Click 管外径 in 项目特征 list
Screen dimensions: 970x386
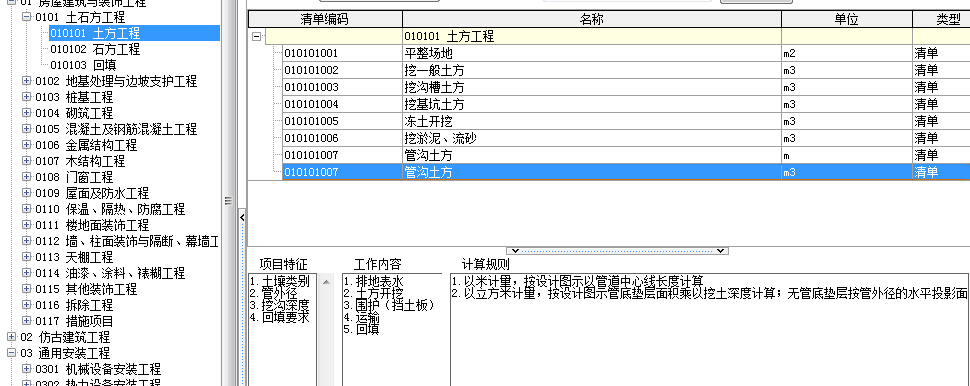pos(273,293)
